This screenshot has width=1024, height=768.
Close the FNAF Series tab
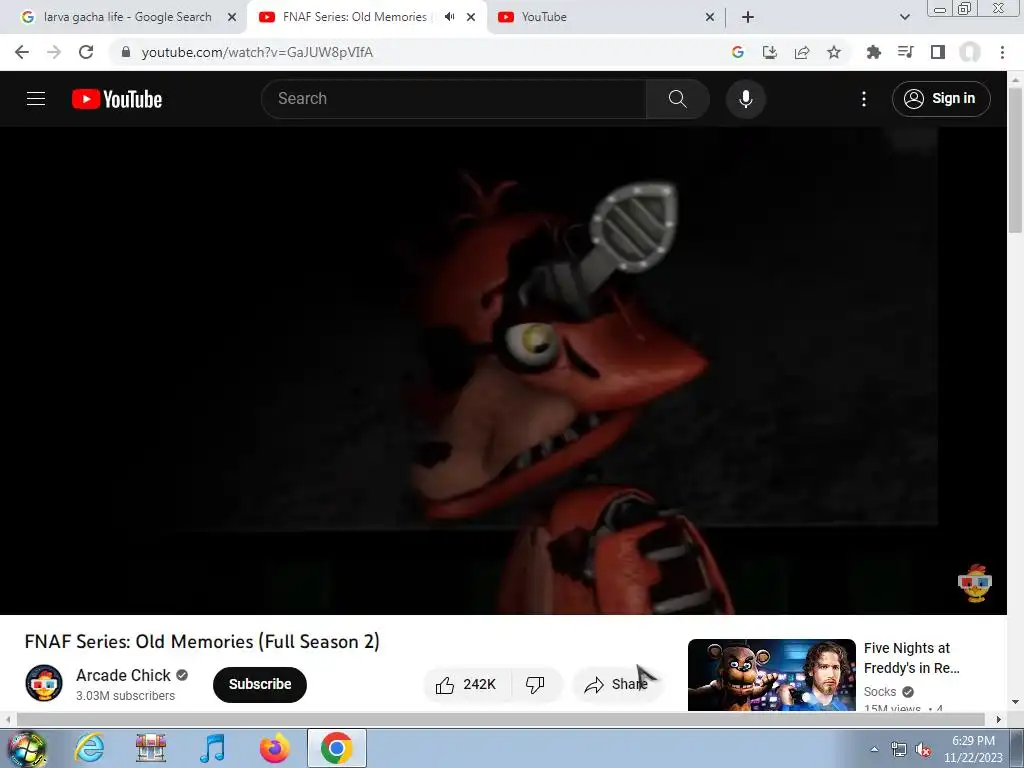click(x=471, y=17)
